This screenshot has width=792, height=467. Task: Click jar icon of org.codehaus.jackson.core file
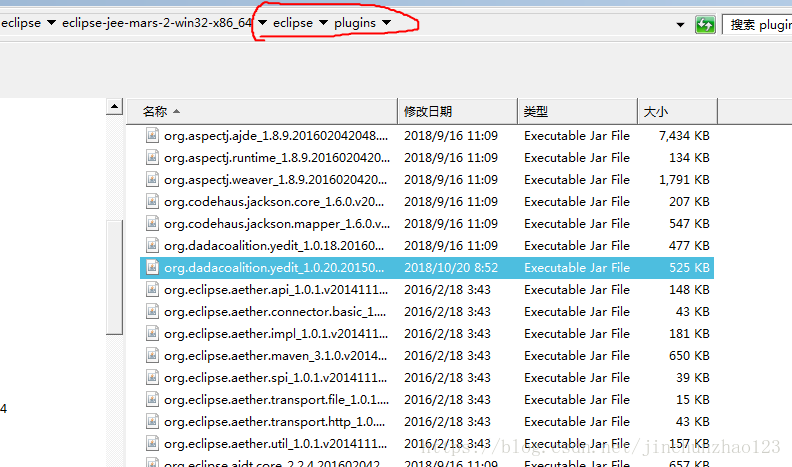[152, 201]
